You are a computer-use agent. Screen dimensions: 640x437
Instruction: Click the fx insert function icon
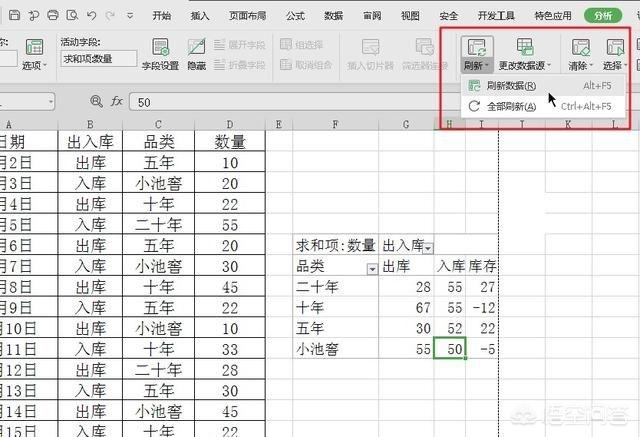click(x=117, y=101)
